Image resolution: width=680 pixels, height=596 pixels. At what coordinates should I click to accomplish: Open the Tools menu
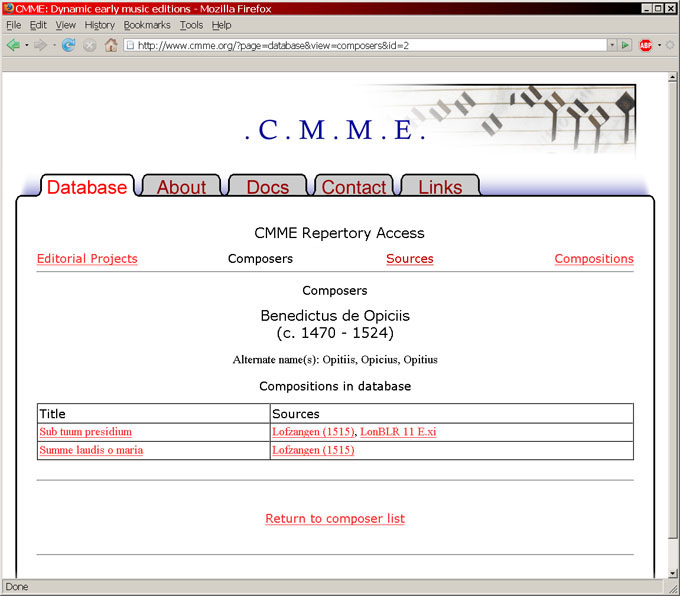(x=191, y=25)
